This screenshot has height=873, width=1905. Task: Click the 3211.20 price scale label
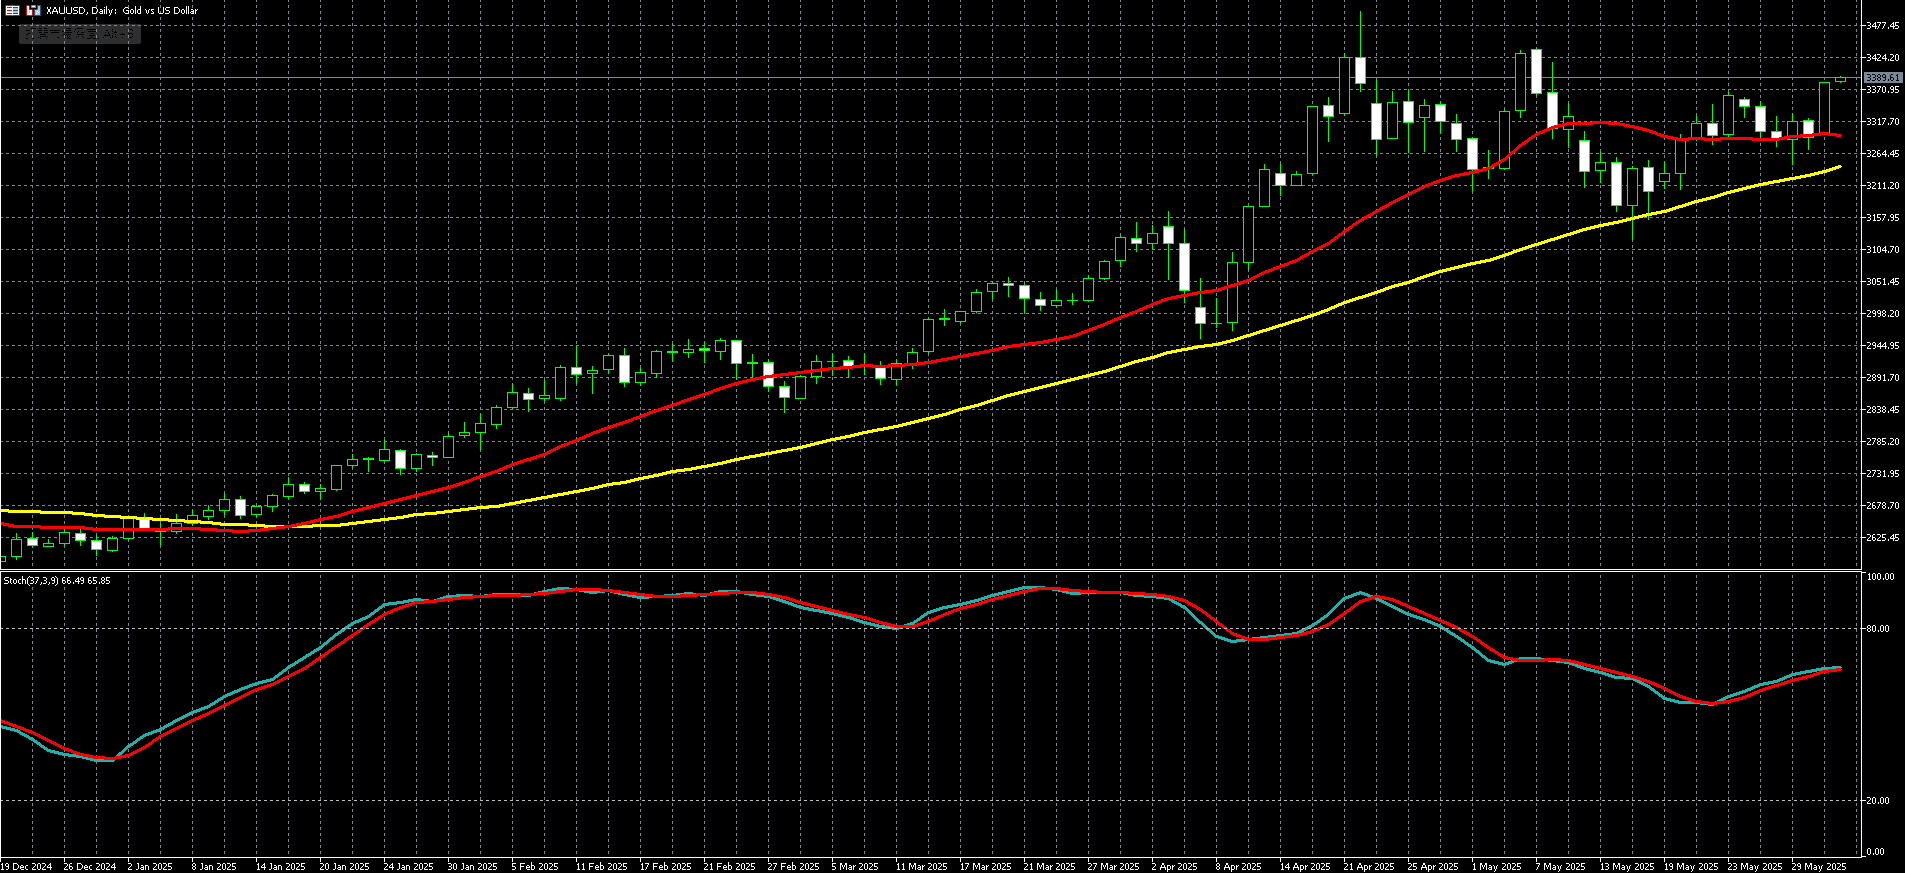coord(1882,186)
